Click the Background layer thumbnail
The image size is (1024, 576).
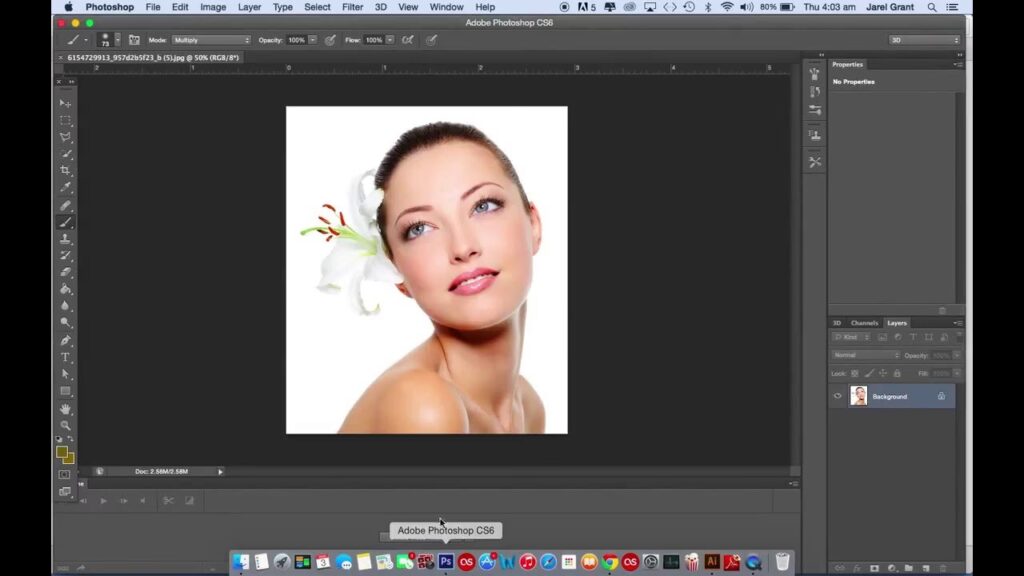(x=859, y=396)
